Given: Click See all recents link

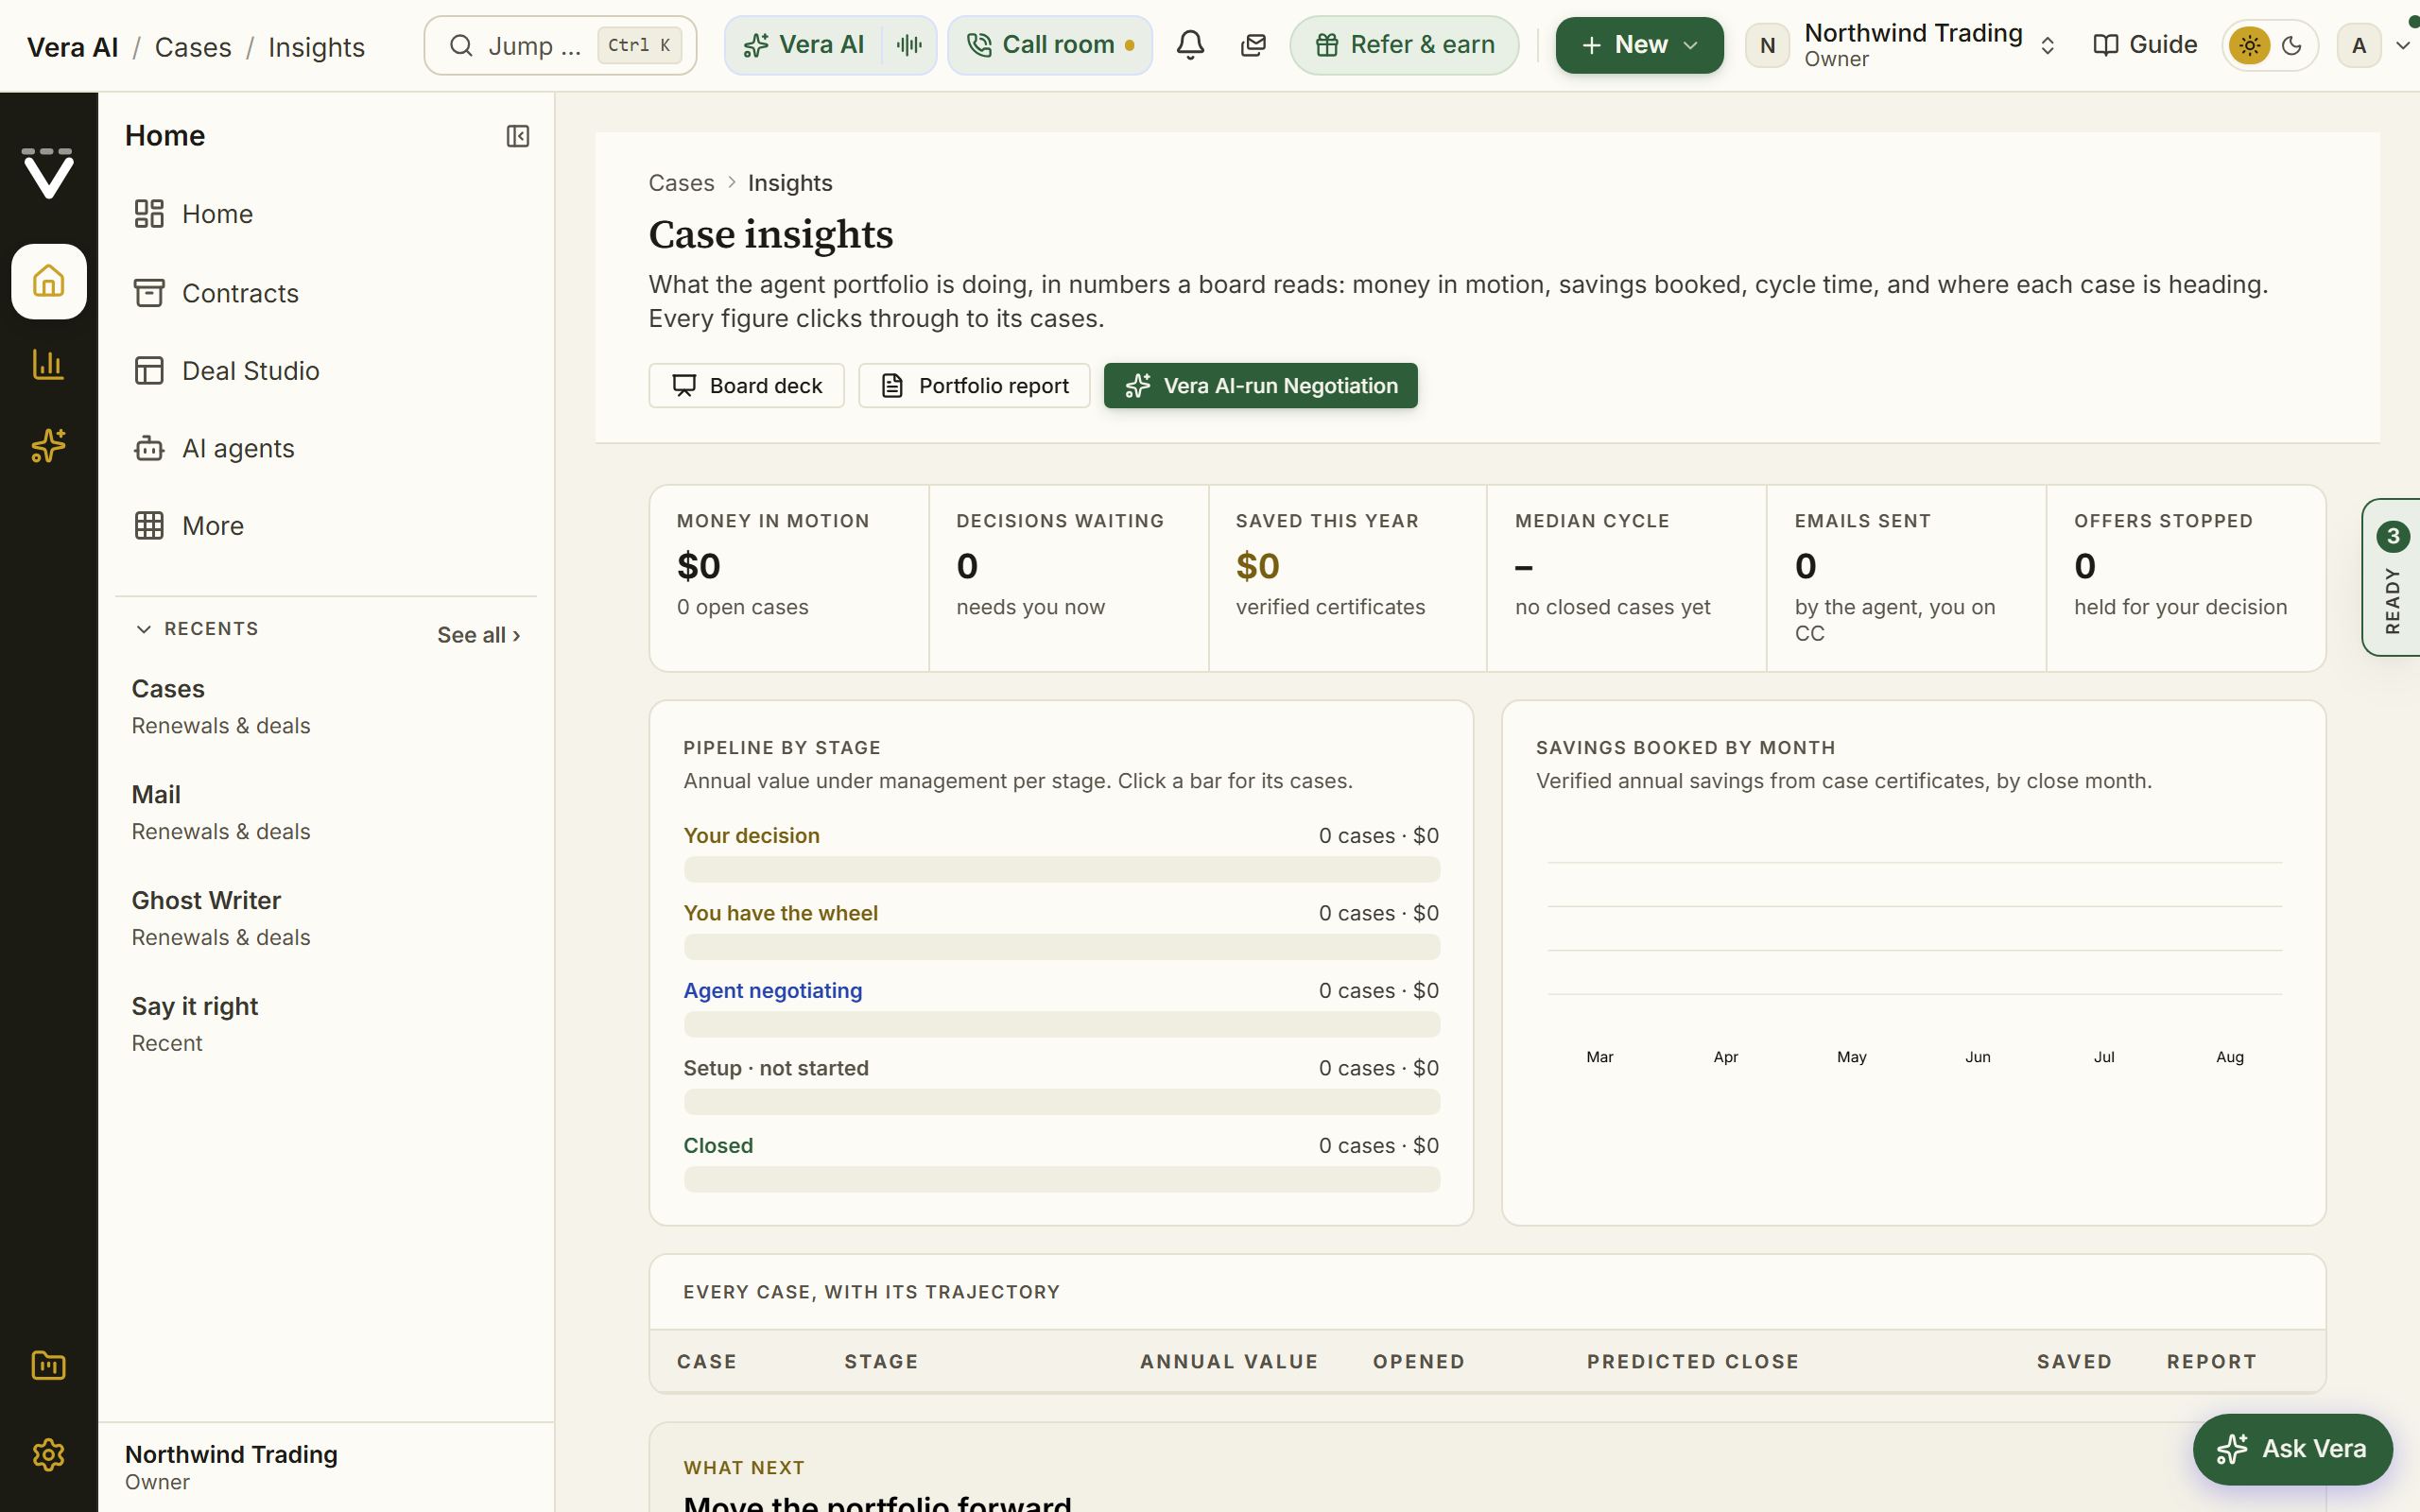Looking at the screenshot, I should pos(478,635).
